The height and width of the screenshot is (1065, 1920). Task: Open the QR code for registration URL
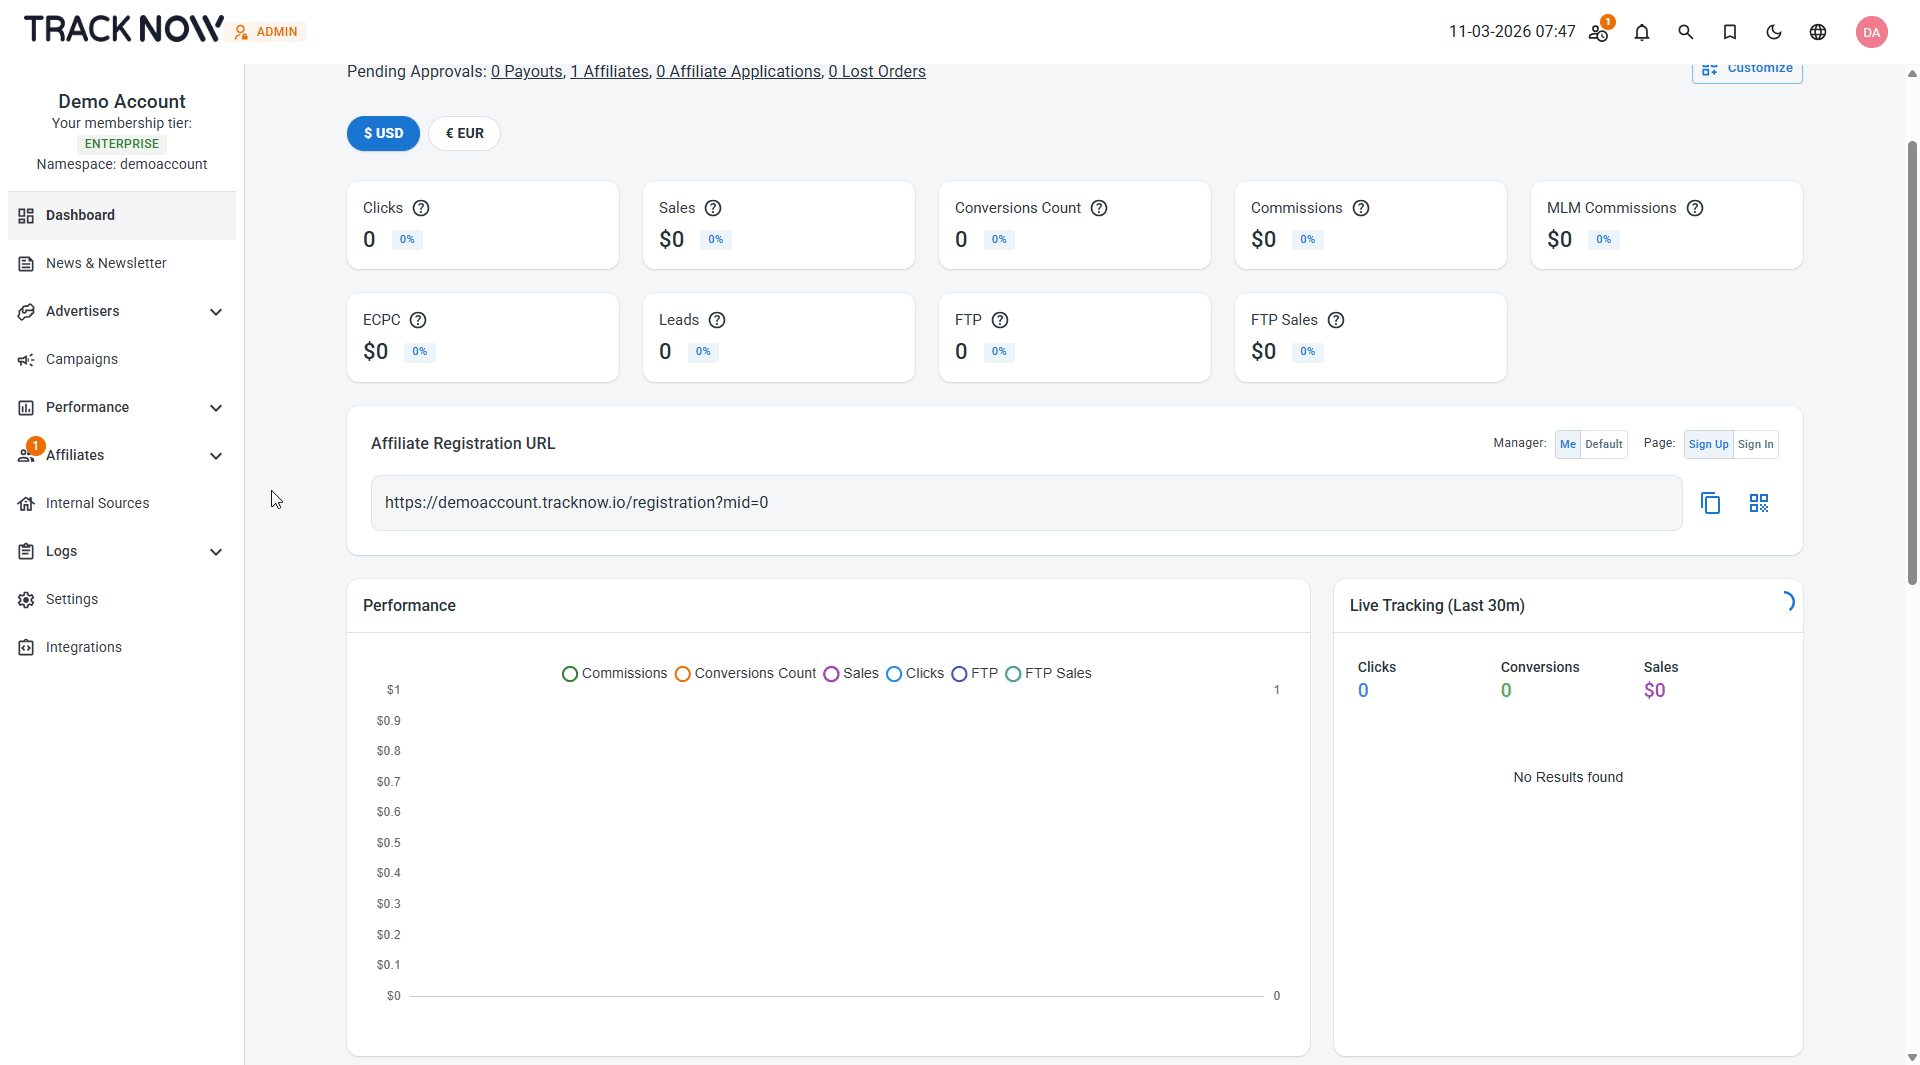click(x=1758, y=503)
